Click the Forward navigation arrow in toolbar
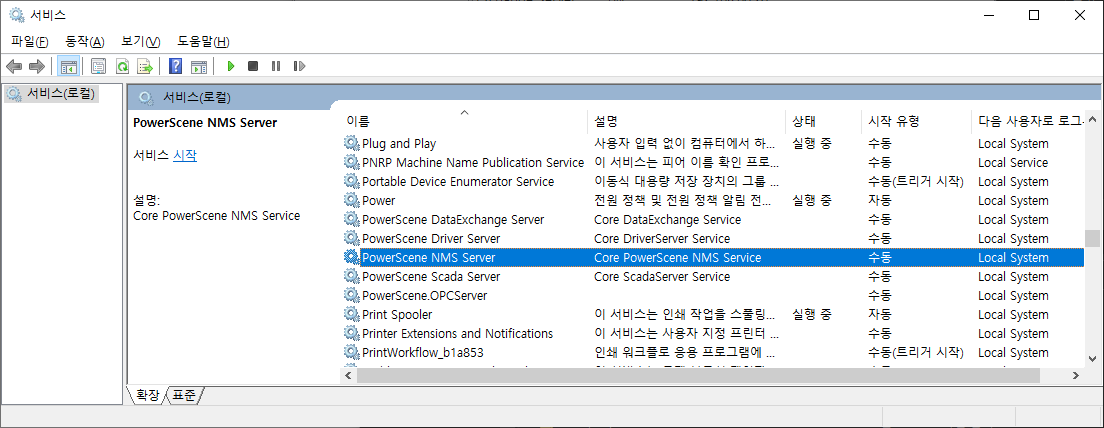The height and width of the screenshot is (428, 1104). [x=37, y=66]
